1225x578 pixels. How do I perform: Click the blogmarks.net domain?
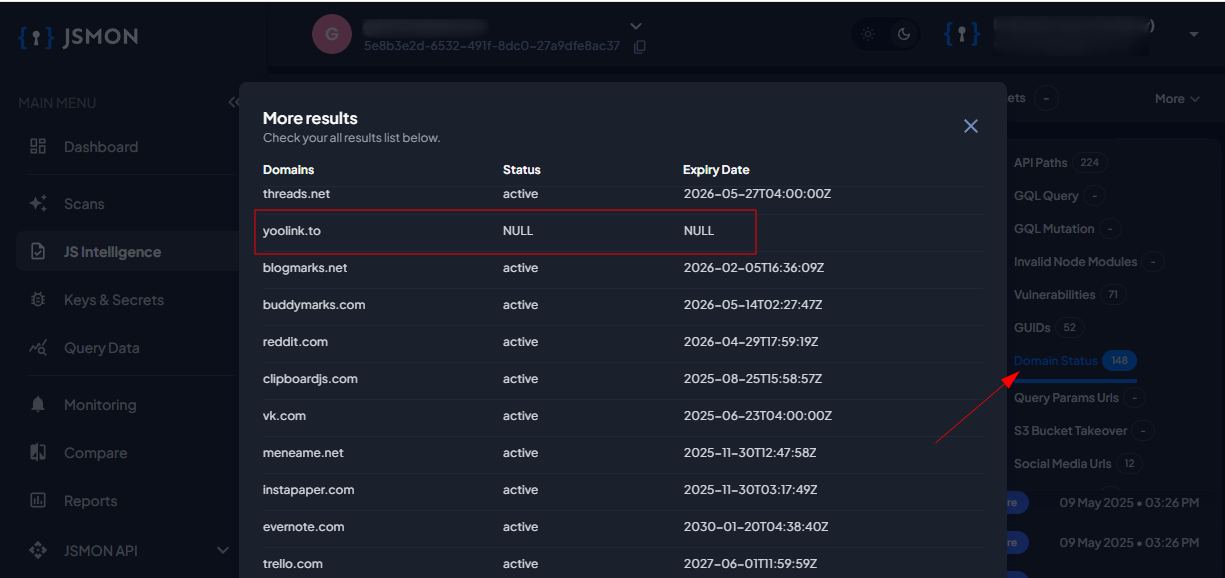[x=305, y=268]
